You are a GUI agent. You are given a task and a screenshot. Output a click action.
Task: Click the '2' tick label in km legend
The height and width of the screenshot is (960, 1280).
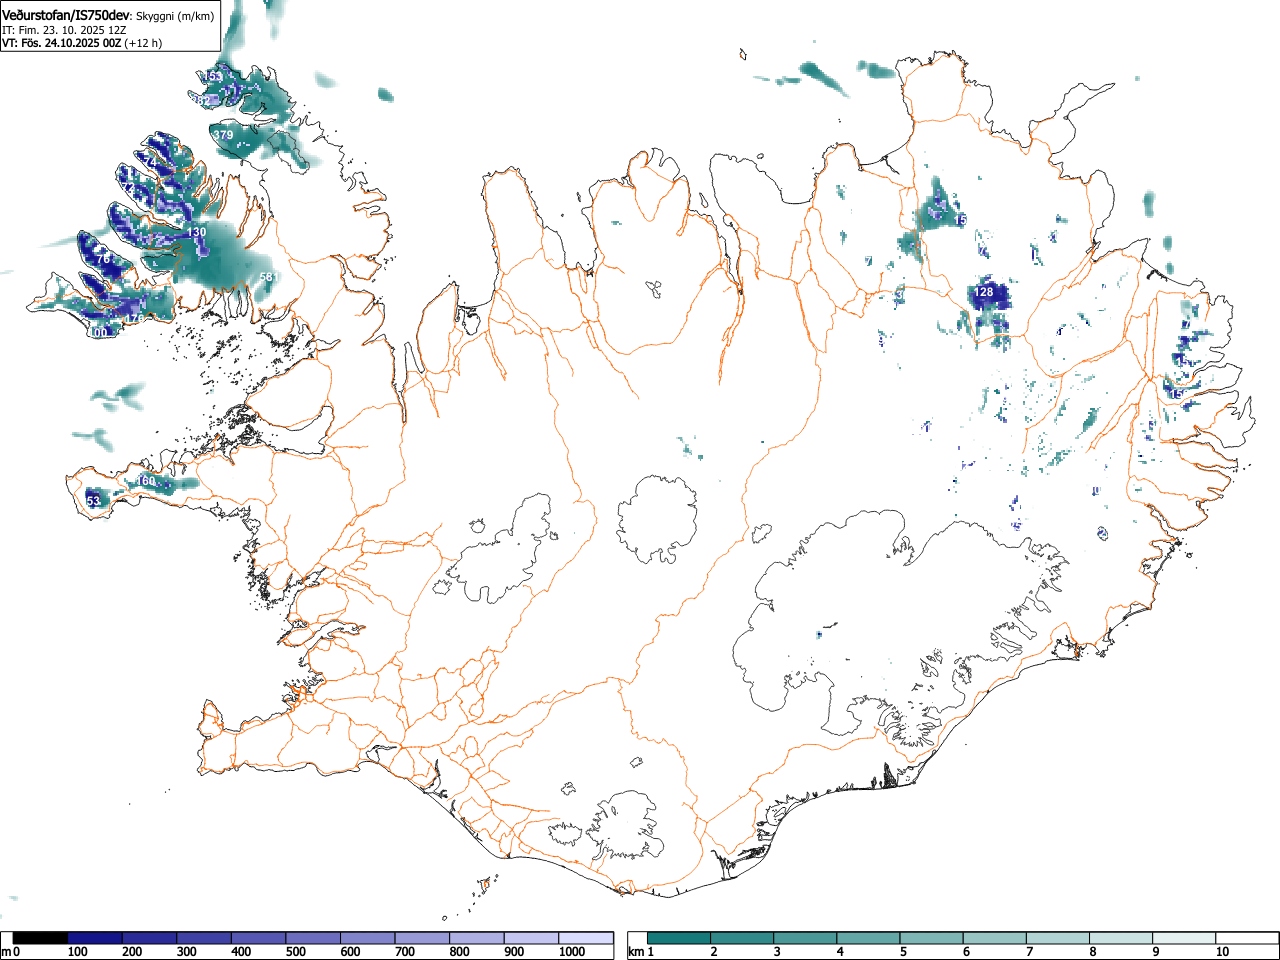pyautogui.click(x=713, y=952)
